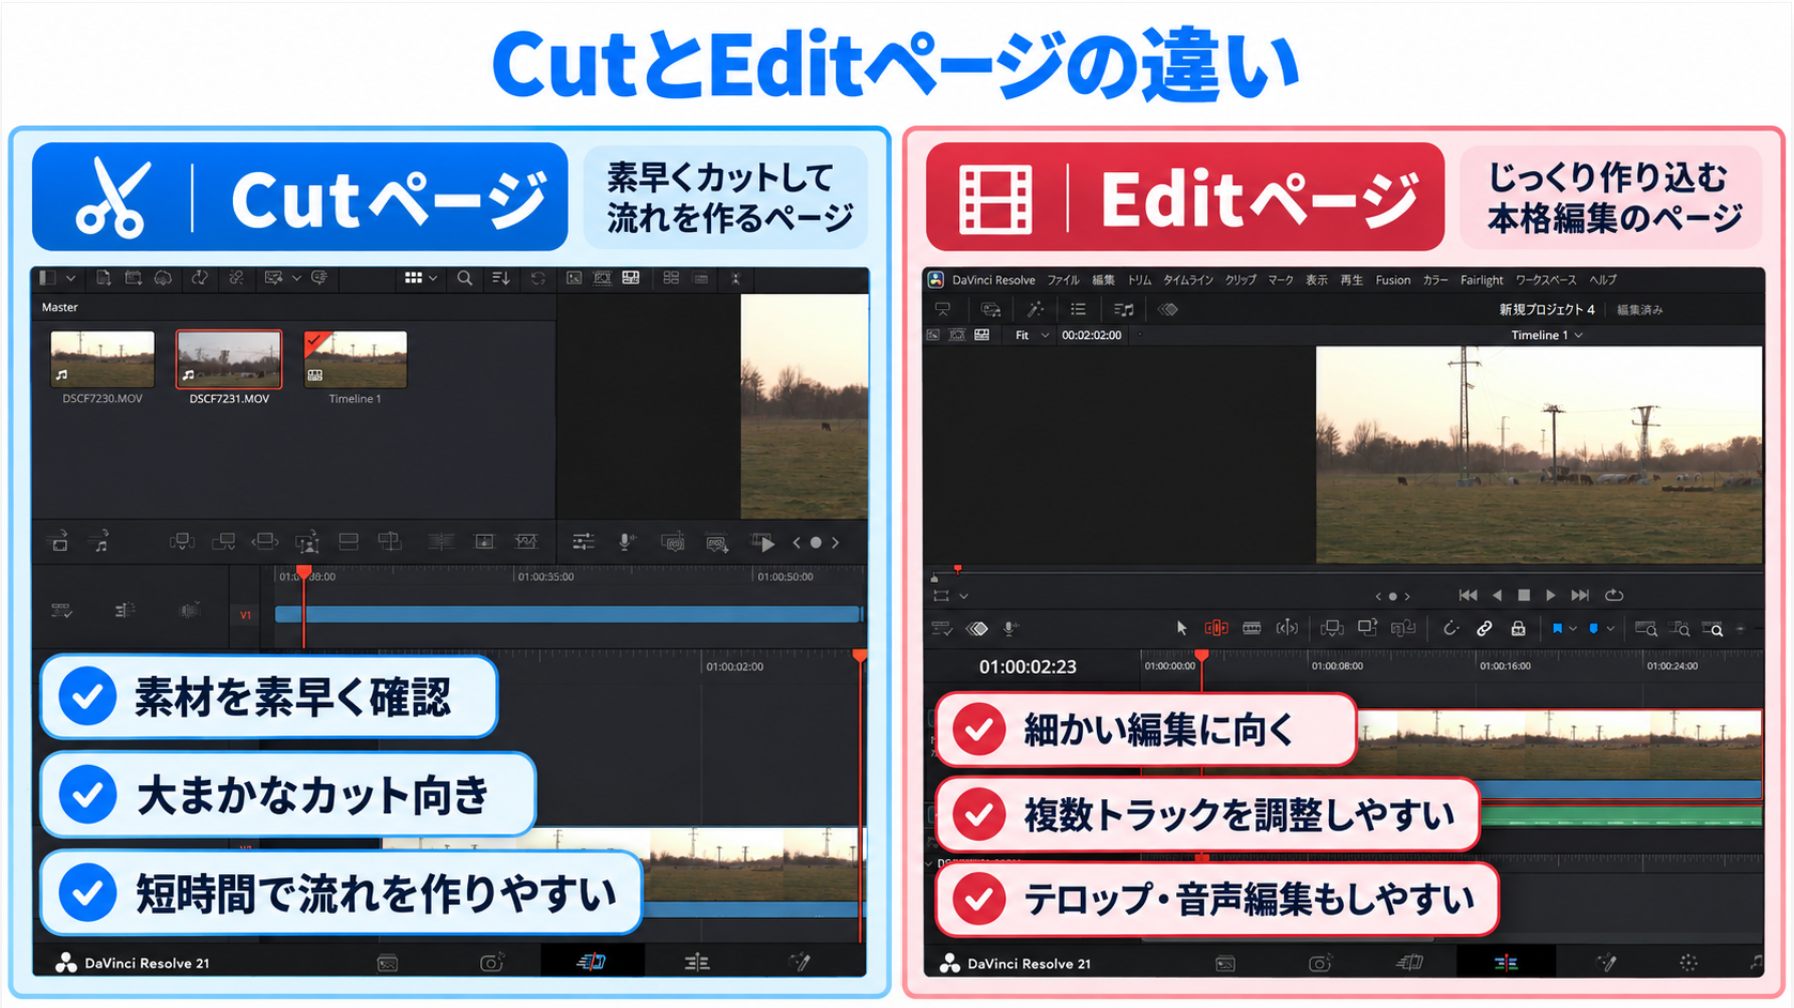
Task: Switch Cut page to Source Tape view
Action: 602,278
